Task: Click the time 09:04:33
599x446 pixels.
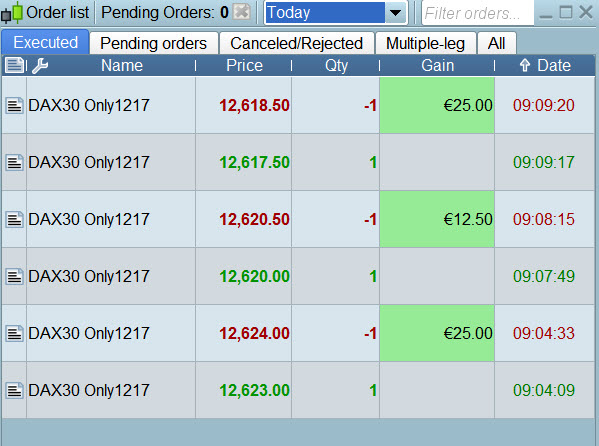Action: click(544, 333)
